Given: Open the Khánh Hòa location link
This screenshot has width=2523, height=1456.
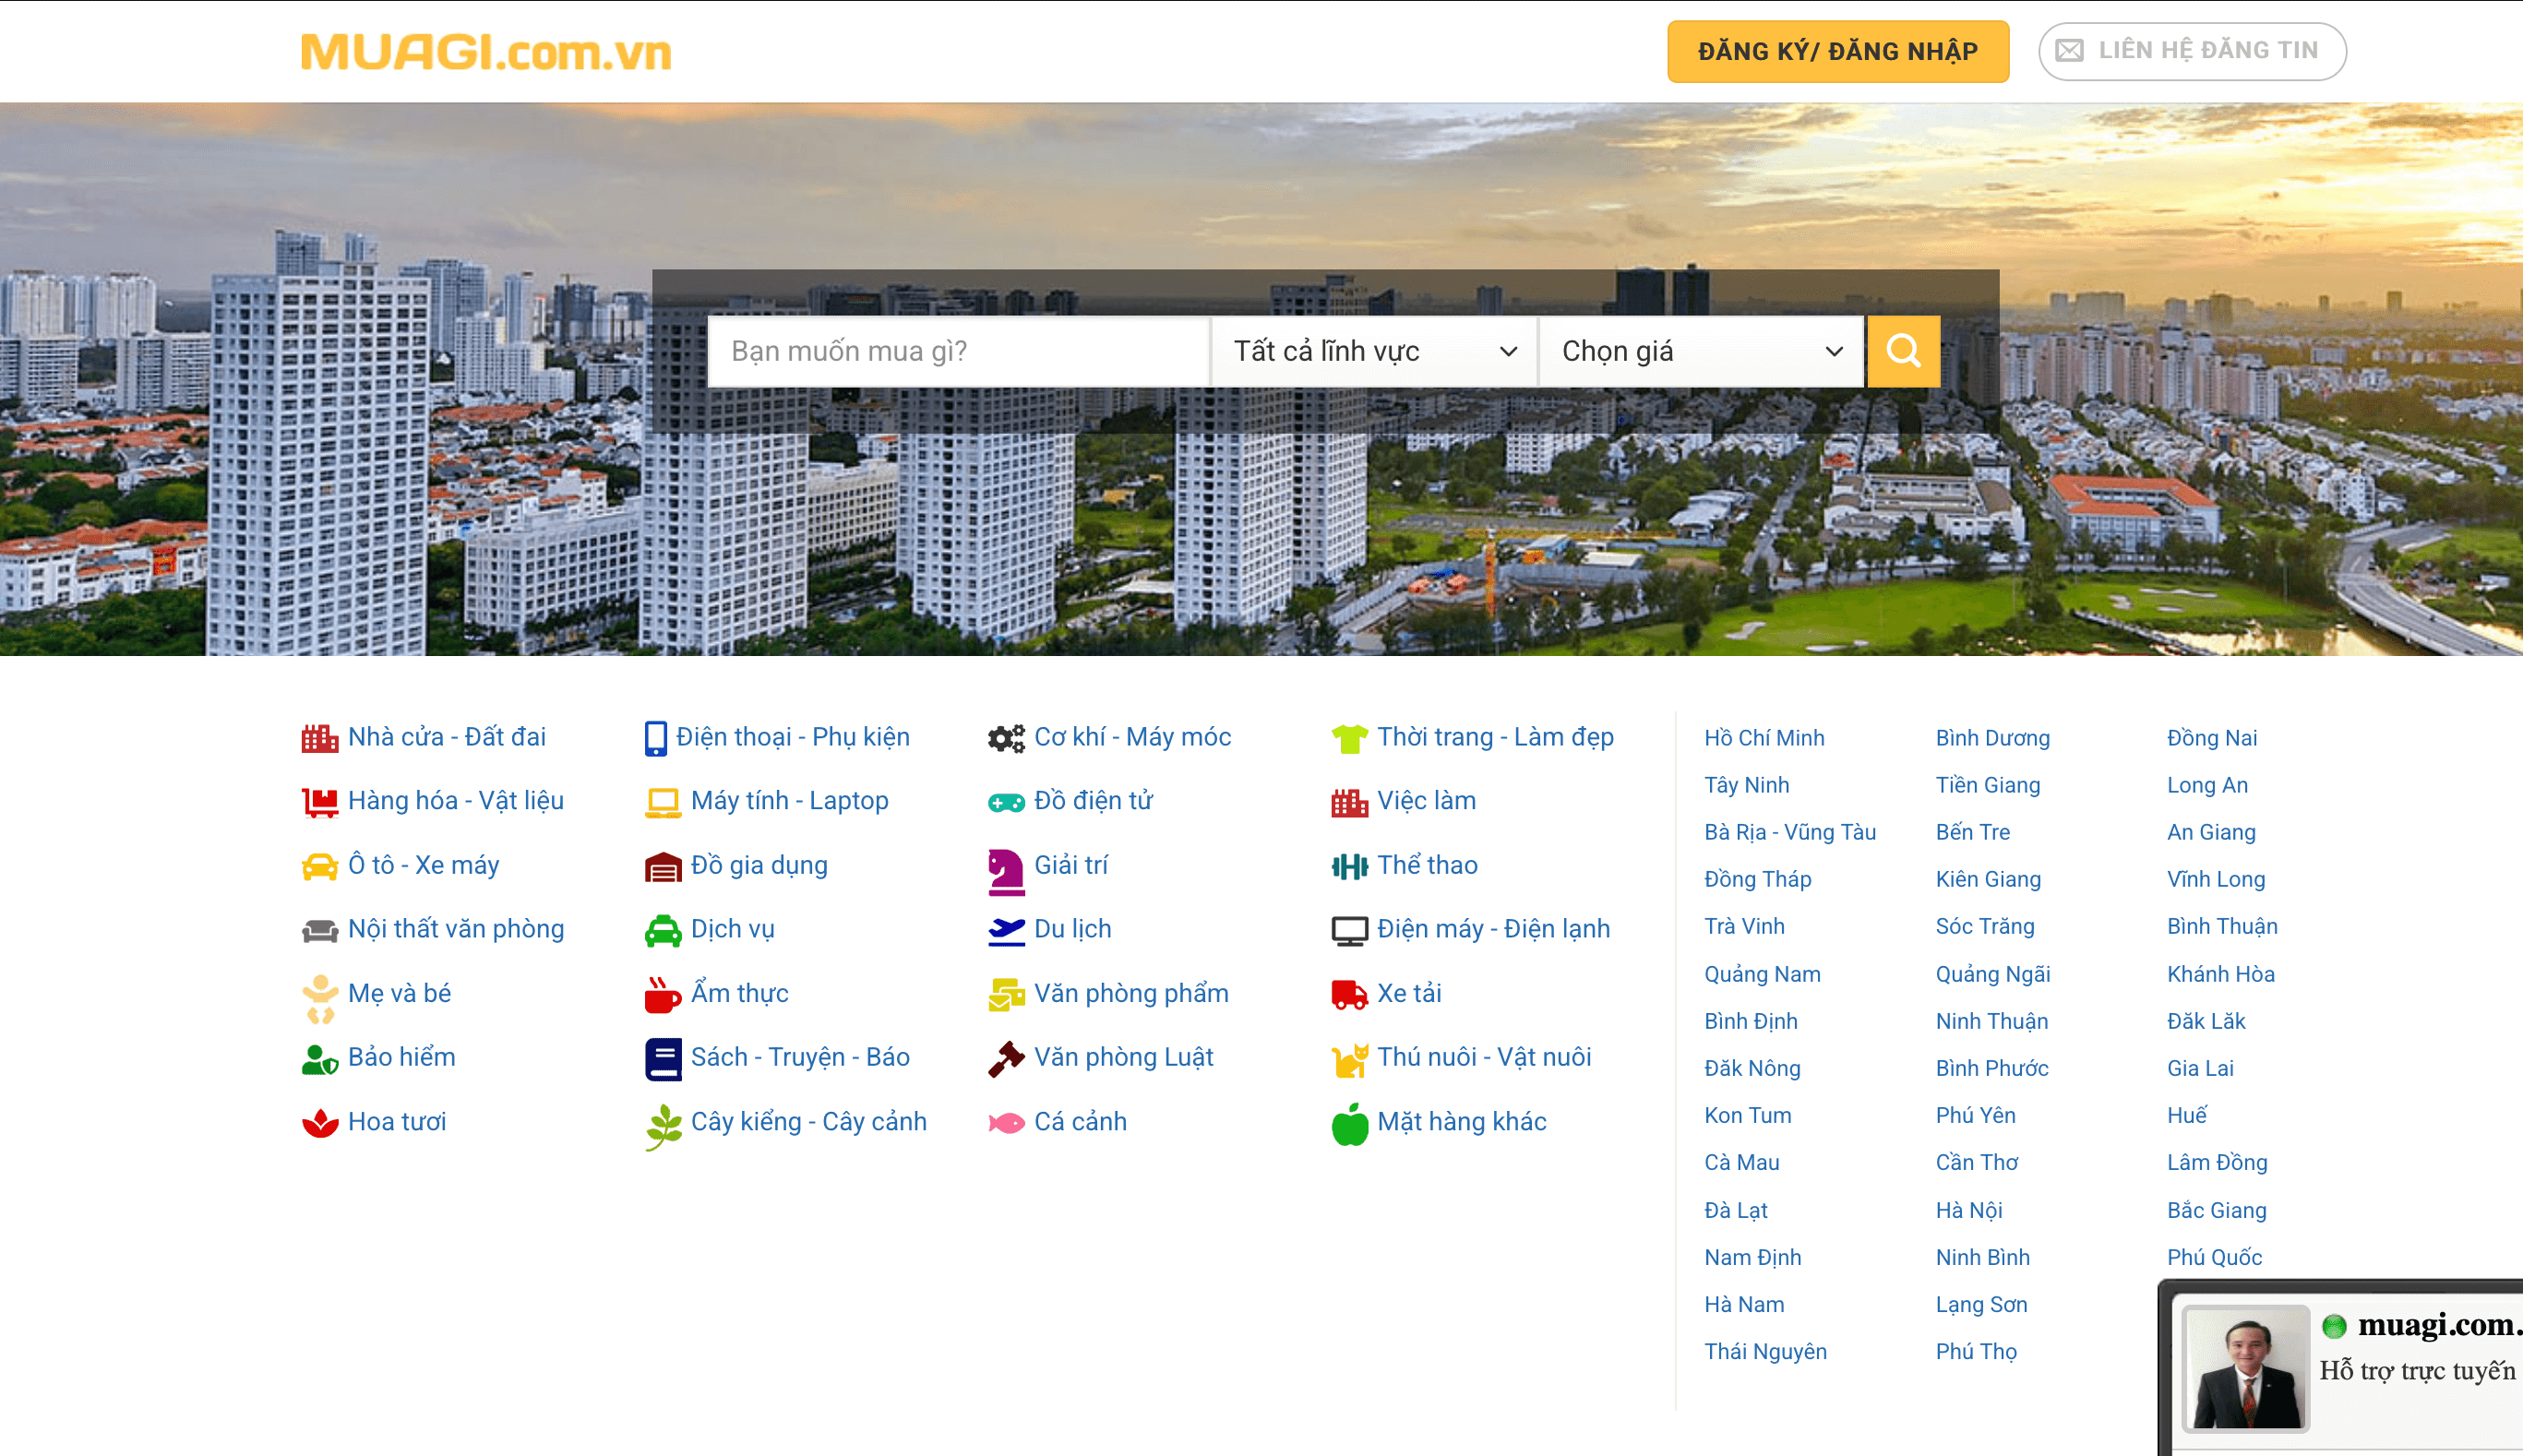Looking at the screenshot, I should click(x=2220, y=974).
